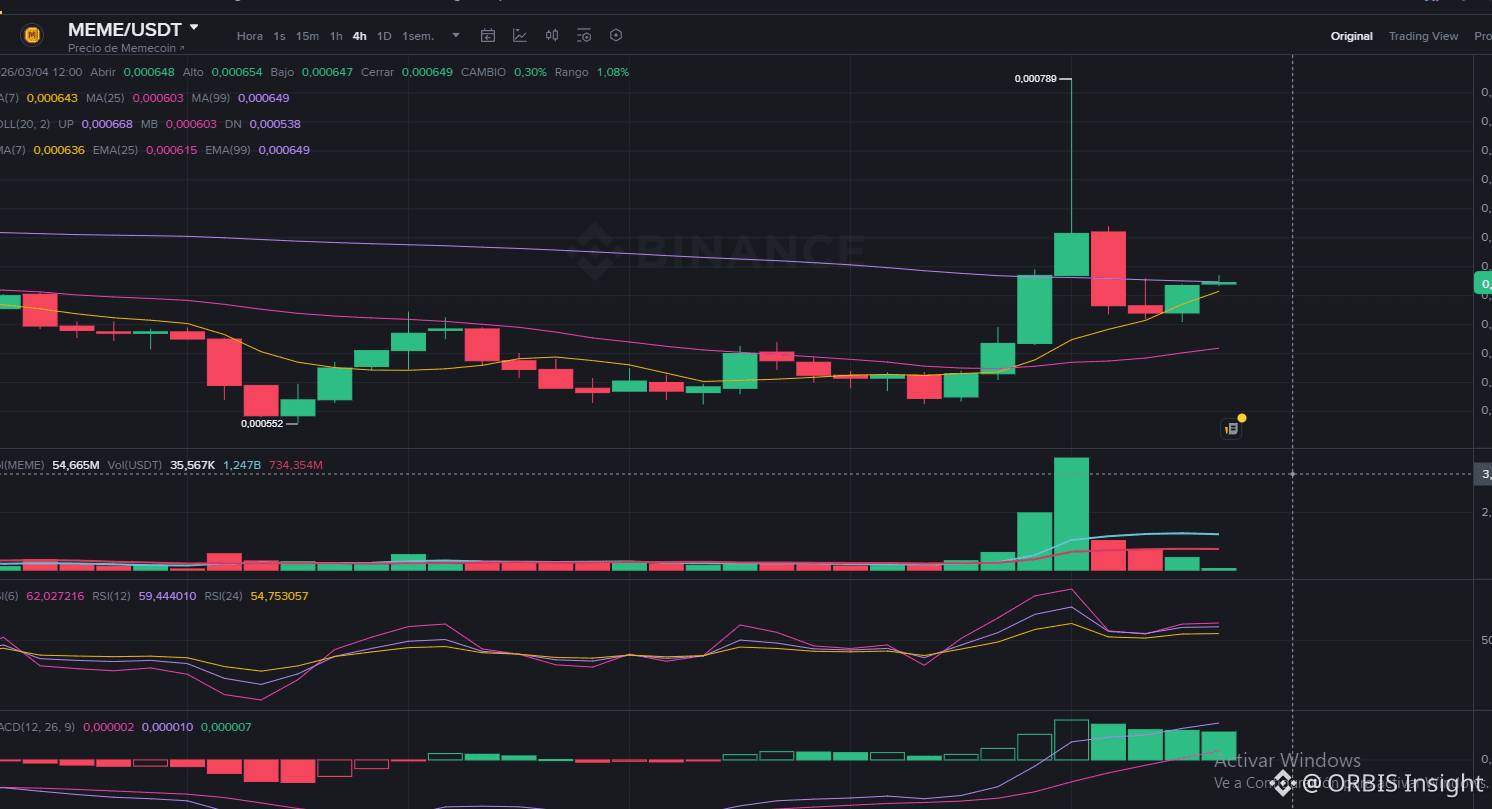Click the MA(25) indicator label
1492x809 pixels.
(106, 98)
